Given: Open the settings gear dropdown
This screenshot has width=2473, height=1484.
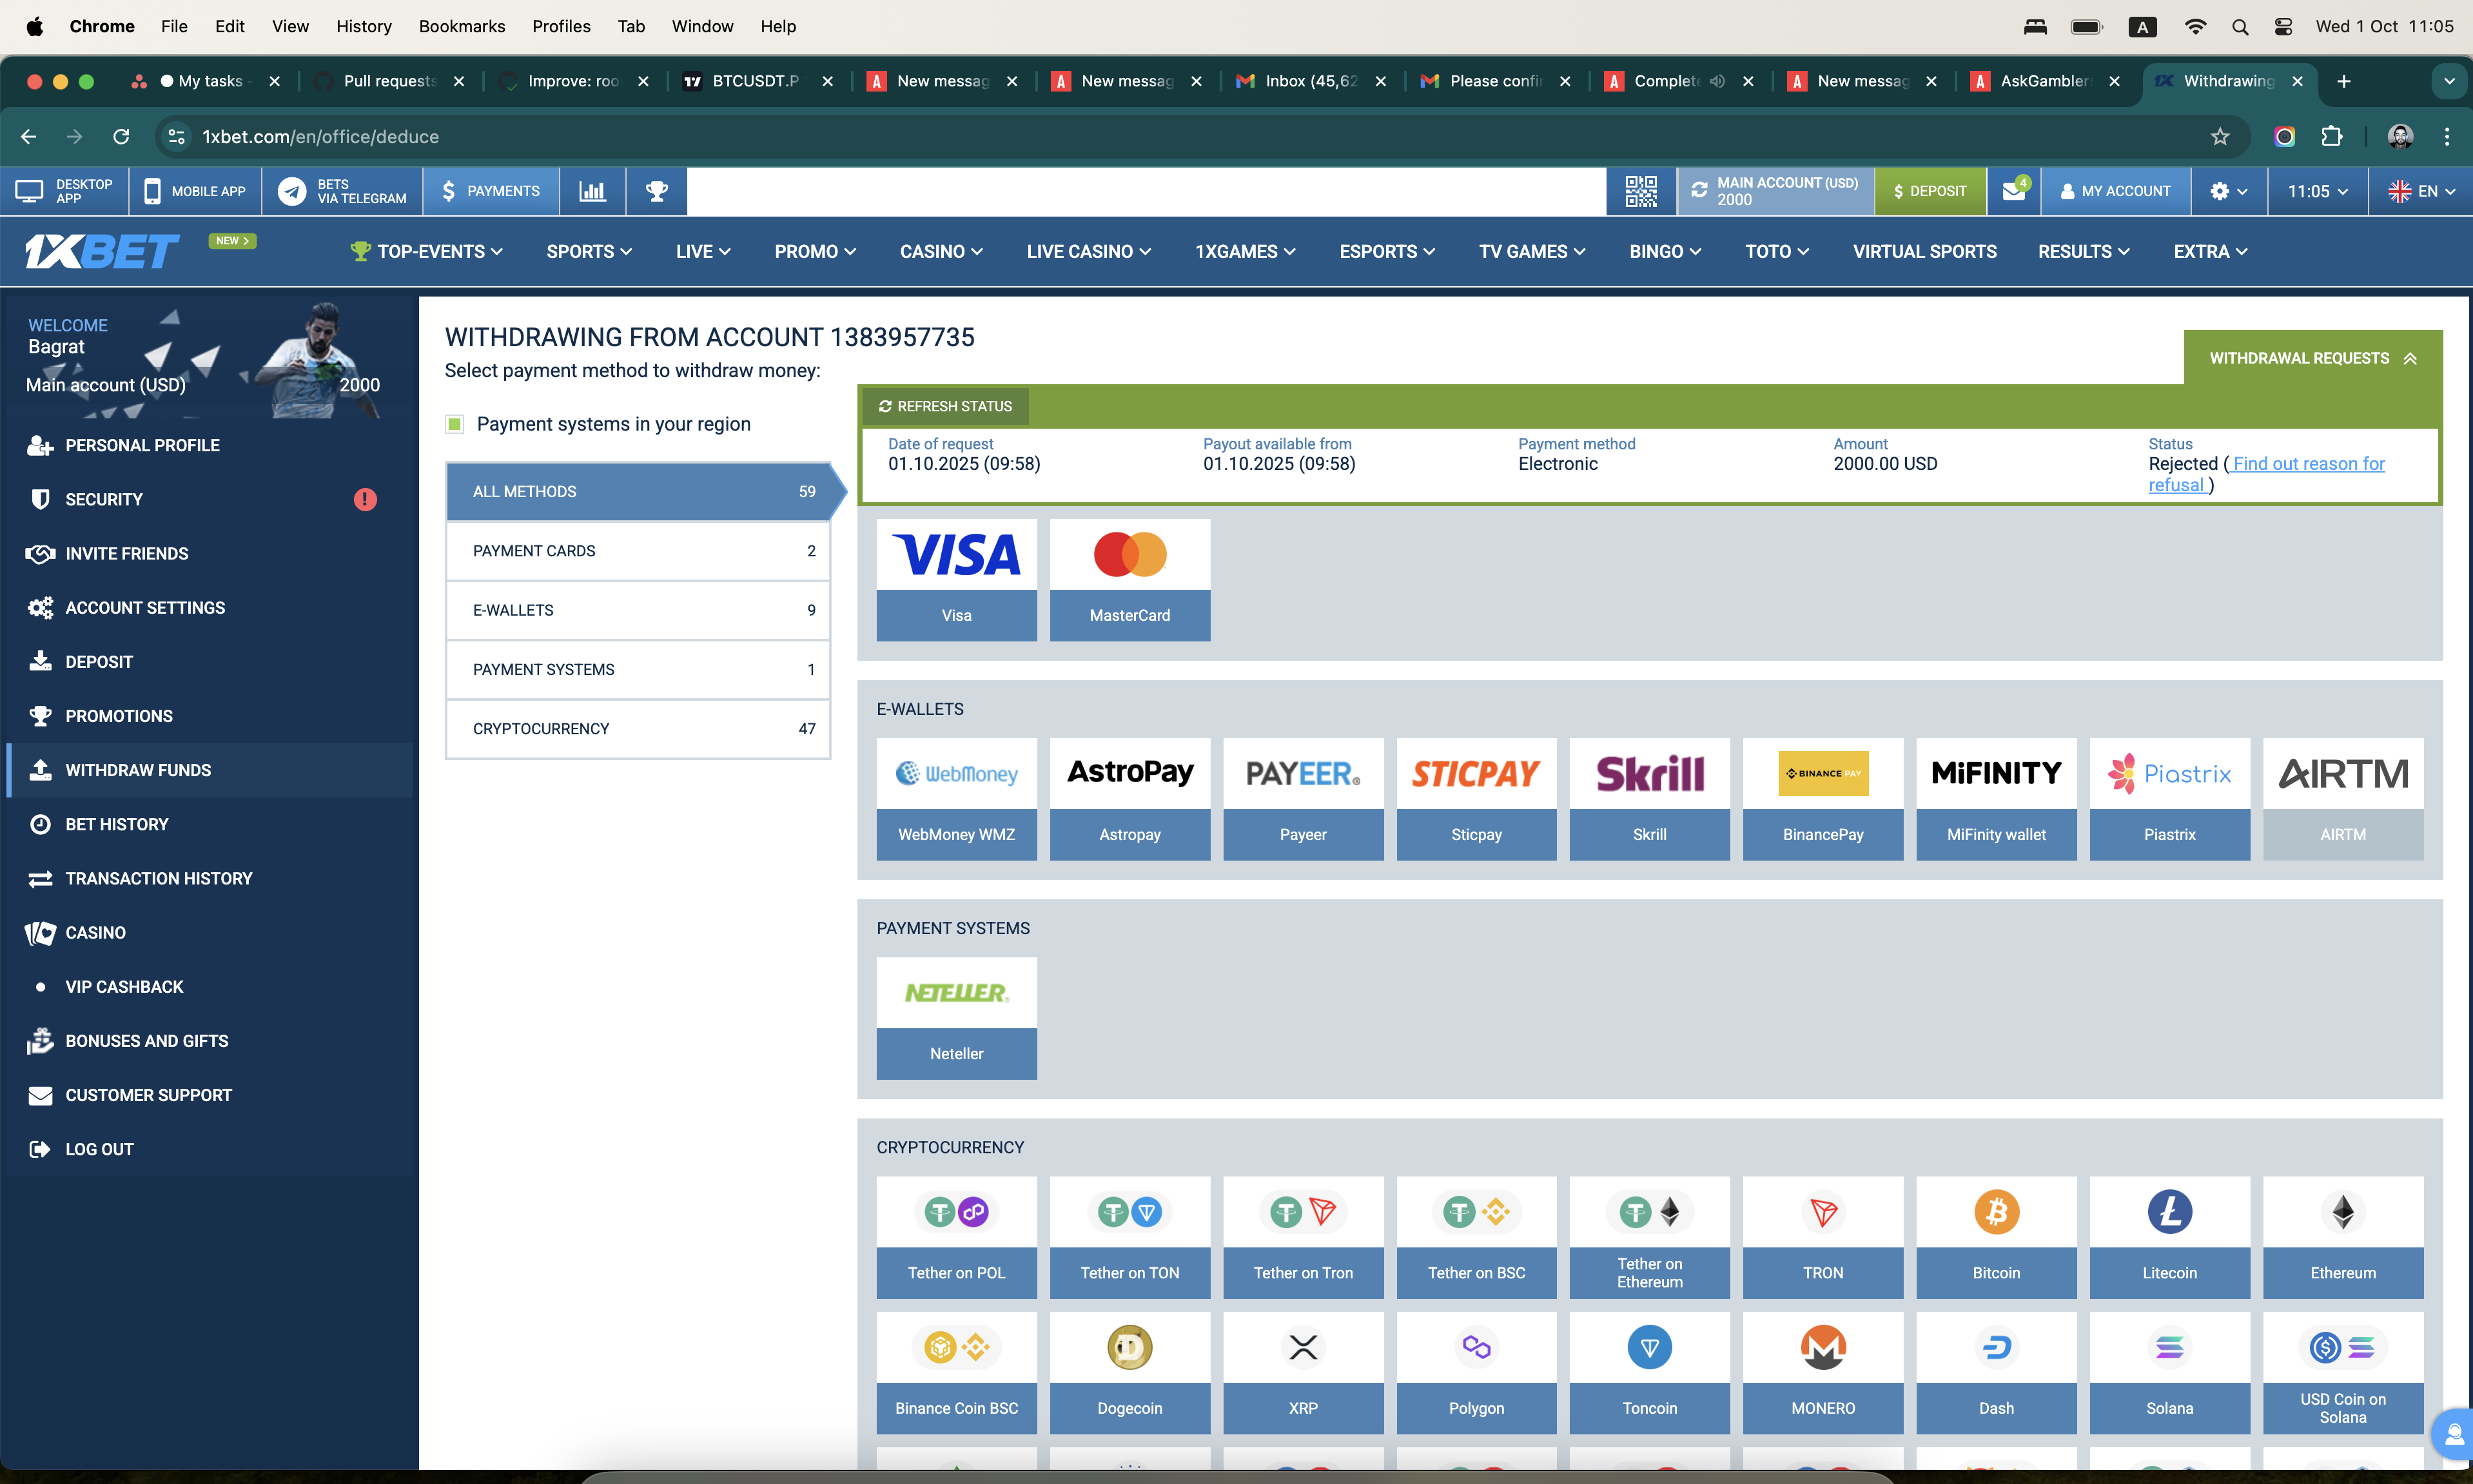Looking at the screenshot, I should [x=2228, y=191].
